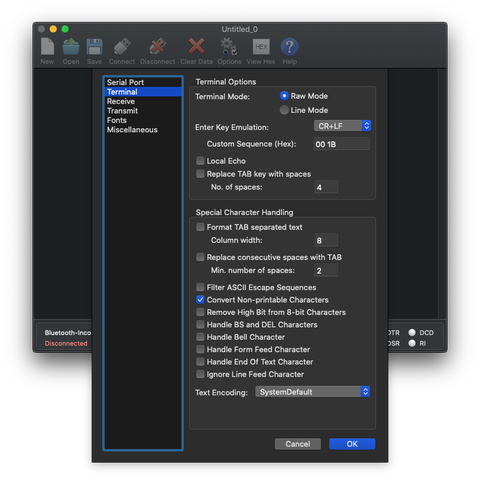
Task: Click the New document toolbar icon
Action: pos(47,46)
